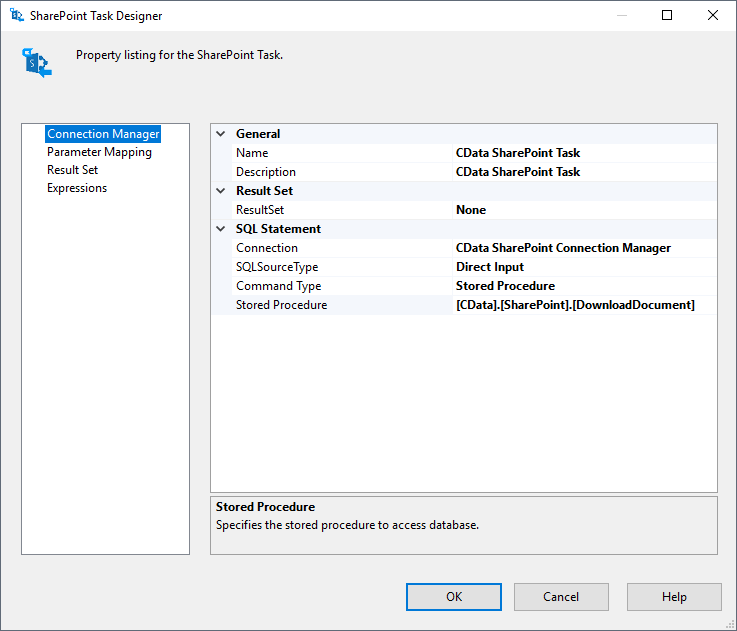Edit the Description property value
The width and height of the screenshot is (737, 631).
click(x=584, y=172)
